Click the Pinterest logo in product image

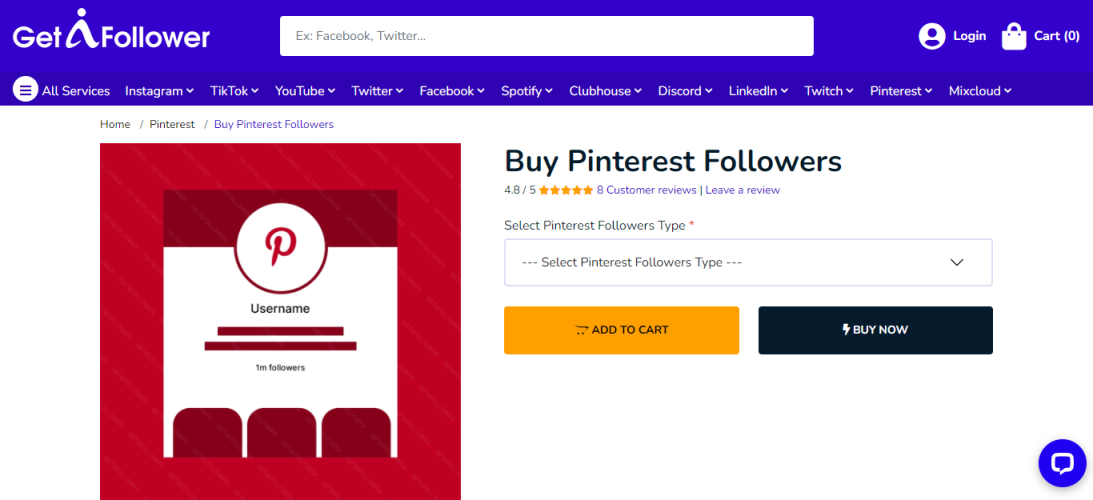pos(280,246)
